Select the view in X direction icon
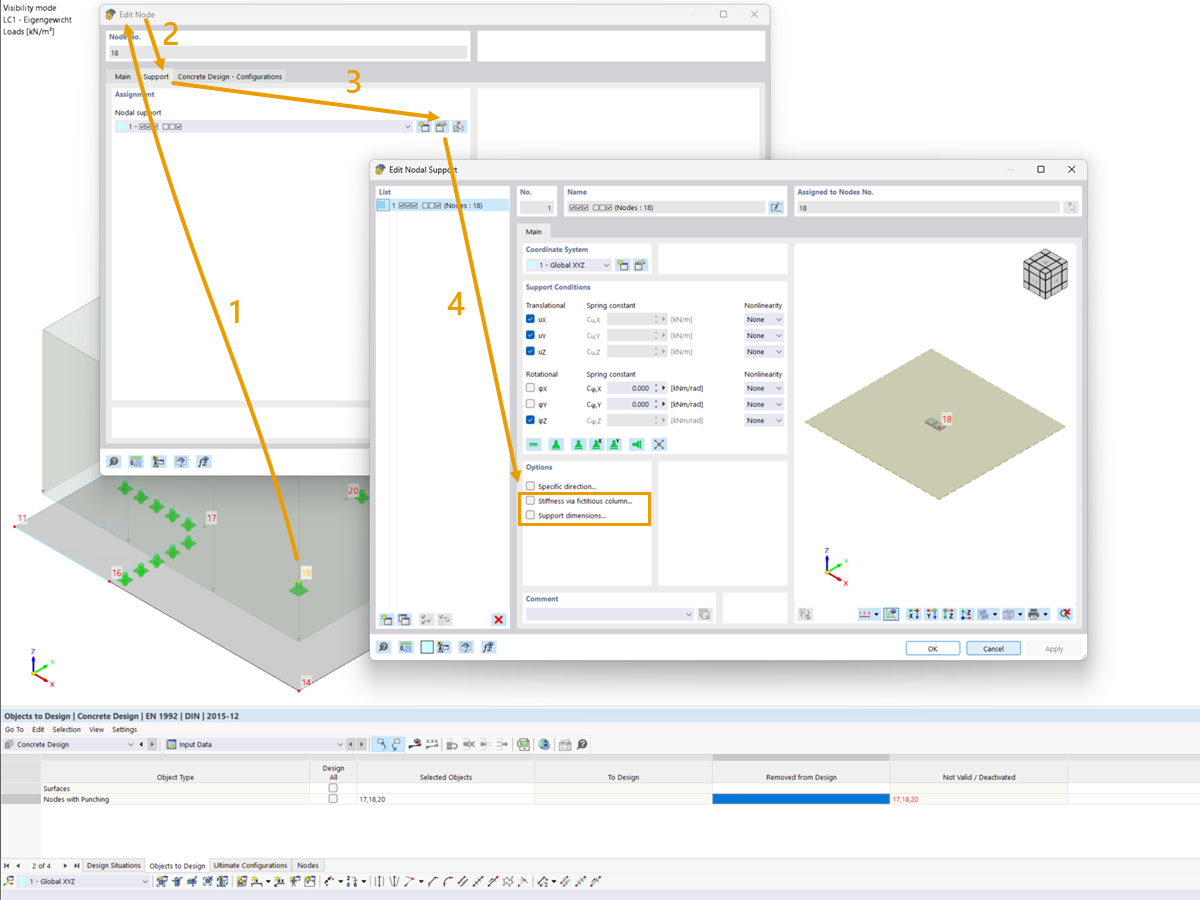The image size is (1200, 900). coord(912,613)
